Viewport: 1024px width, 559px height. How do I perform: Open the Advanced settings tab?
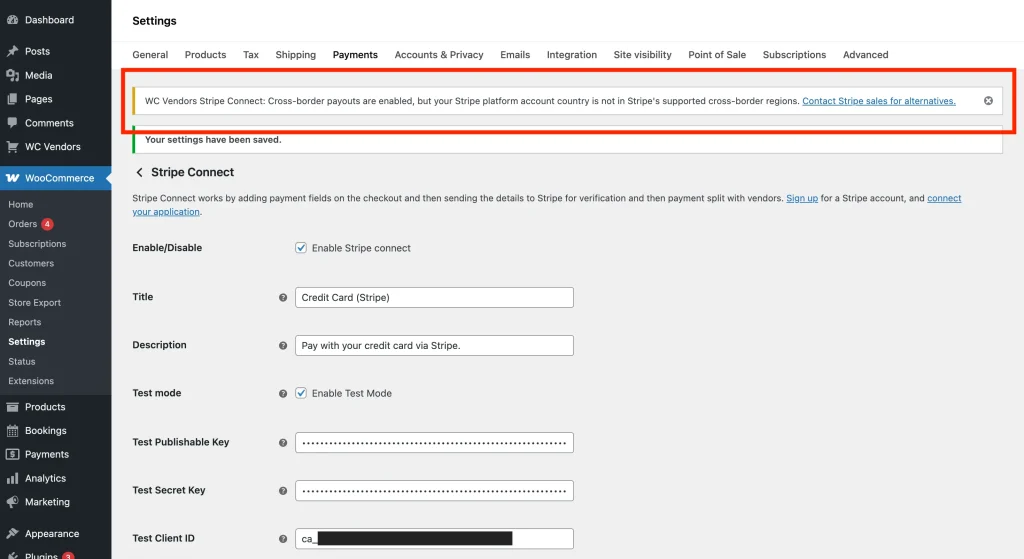[x=865, y=55]
